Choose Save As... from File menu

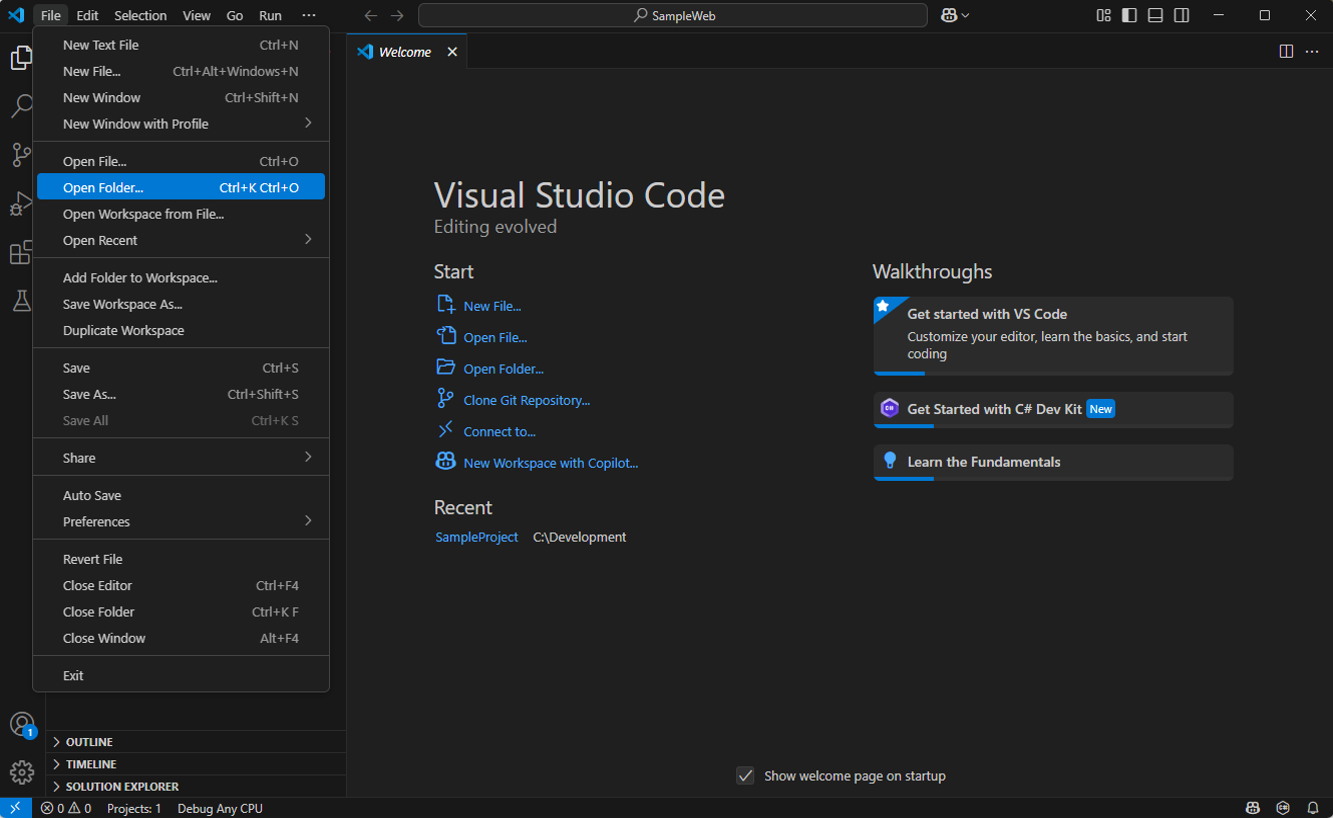90,394
